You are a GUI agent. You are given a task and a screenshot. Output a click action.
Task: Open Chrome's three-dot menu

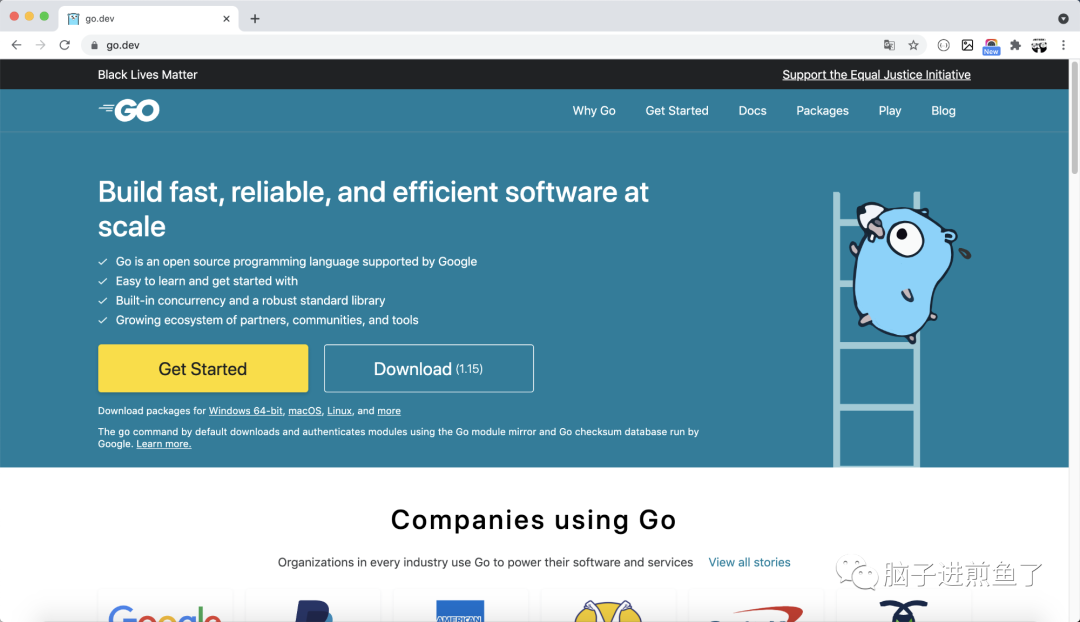1063,45
